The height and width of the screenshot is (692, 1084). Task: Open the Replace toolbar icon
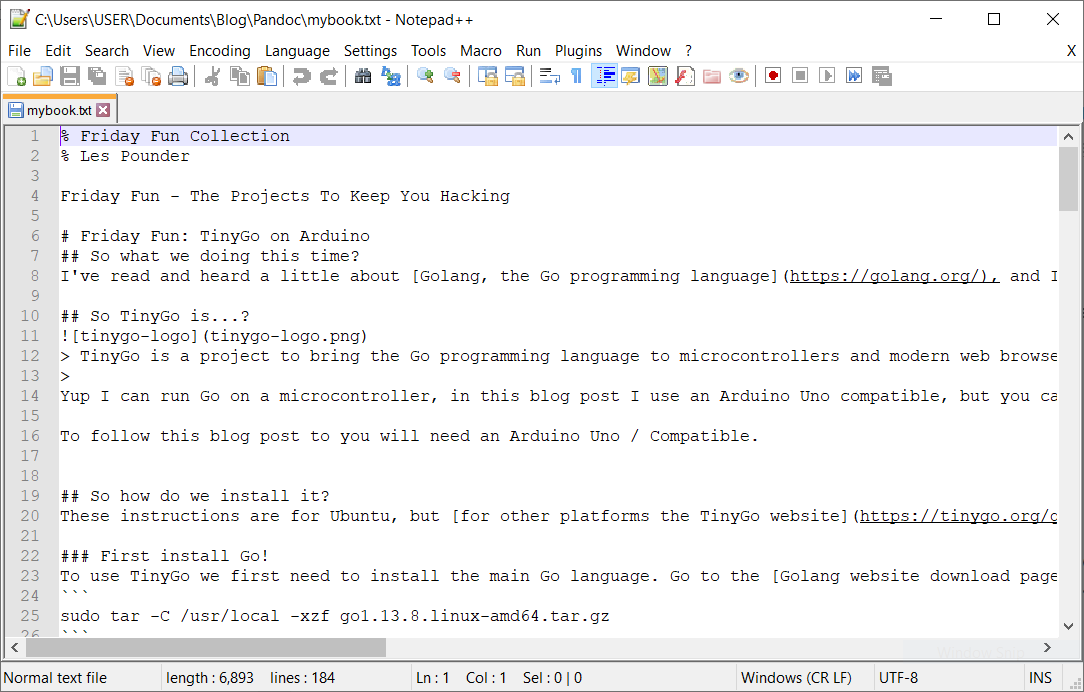click(x=391, y=76)
